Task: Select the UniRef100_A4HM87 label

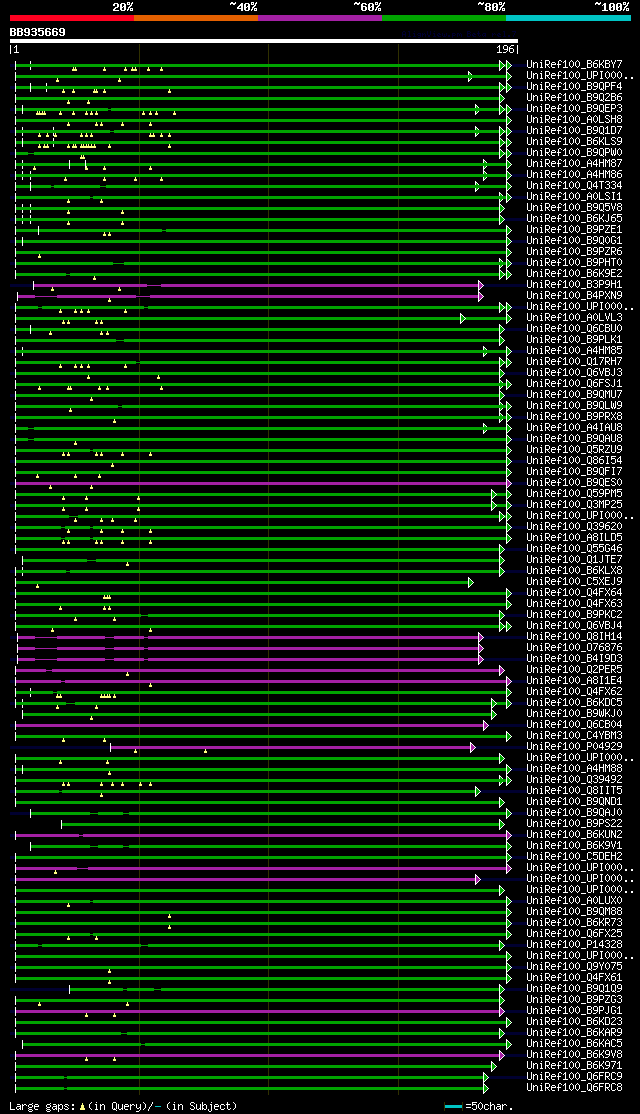Action: pos(575,163)
